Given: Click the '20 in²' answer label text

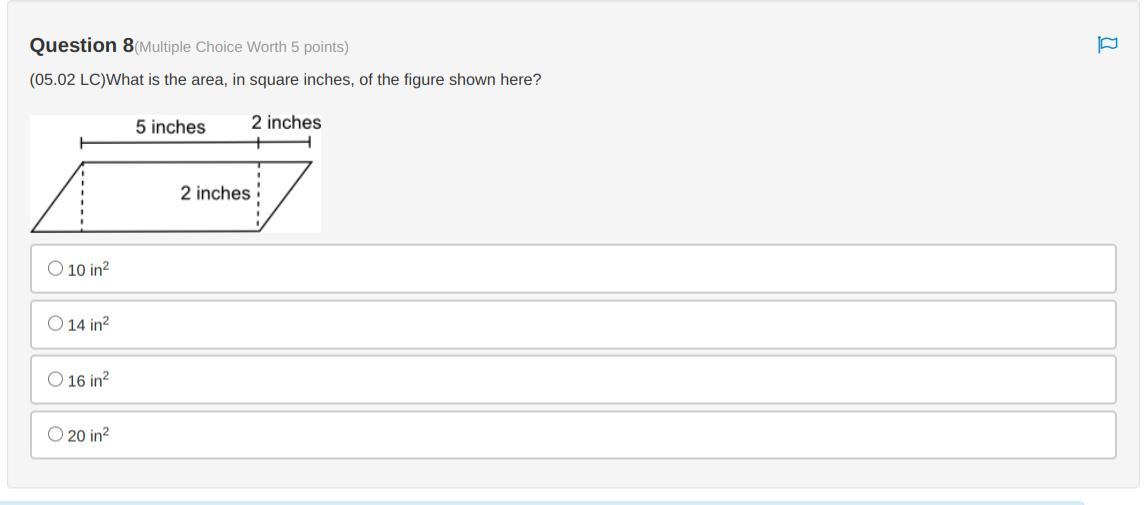Looking at the screenshot, I should tap(88, 435).
